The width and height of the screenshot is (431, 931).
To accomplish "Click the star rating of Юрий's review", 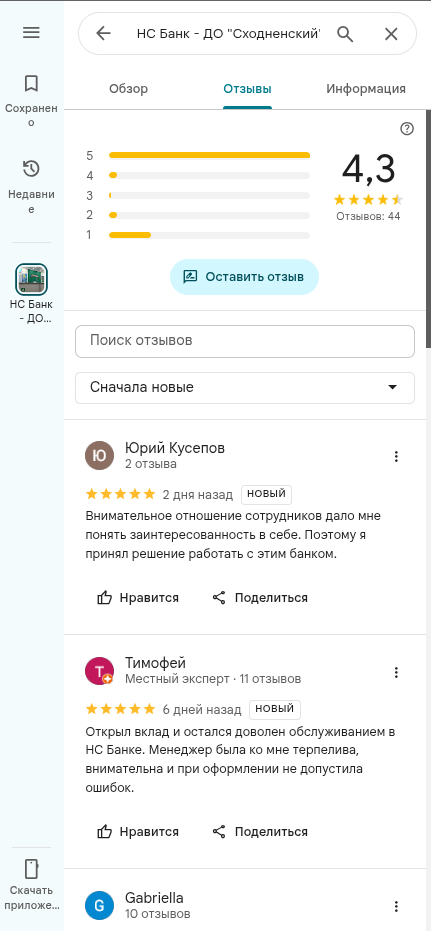I will click(x=121, y=494).
